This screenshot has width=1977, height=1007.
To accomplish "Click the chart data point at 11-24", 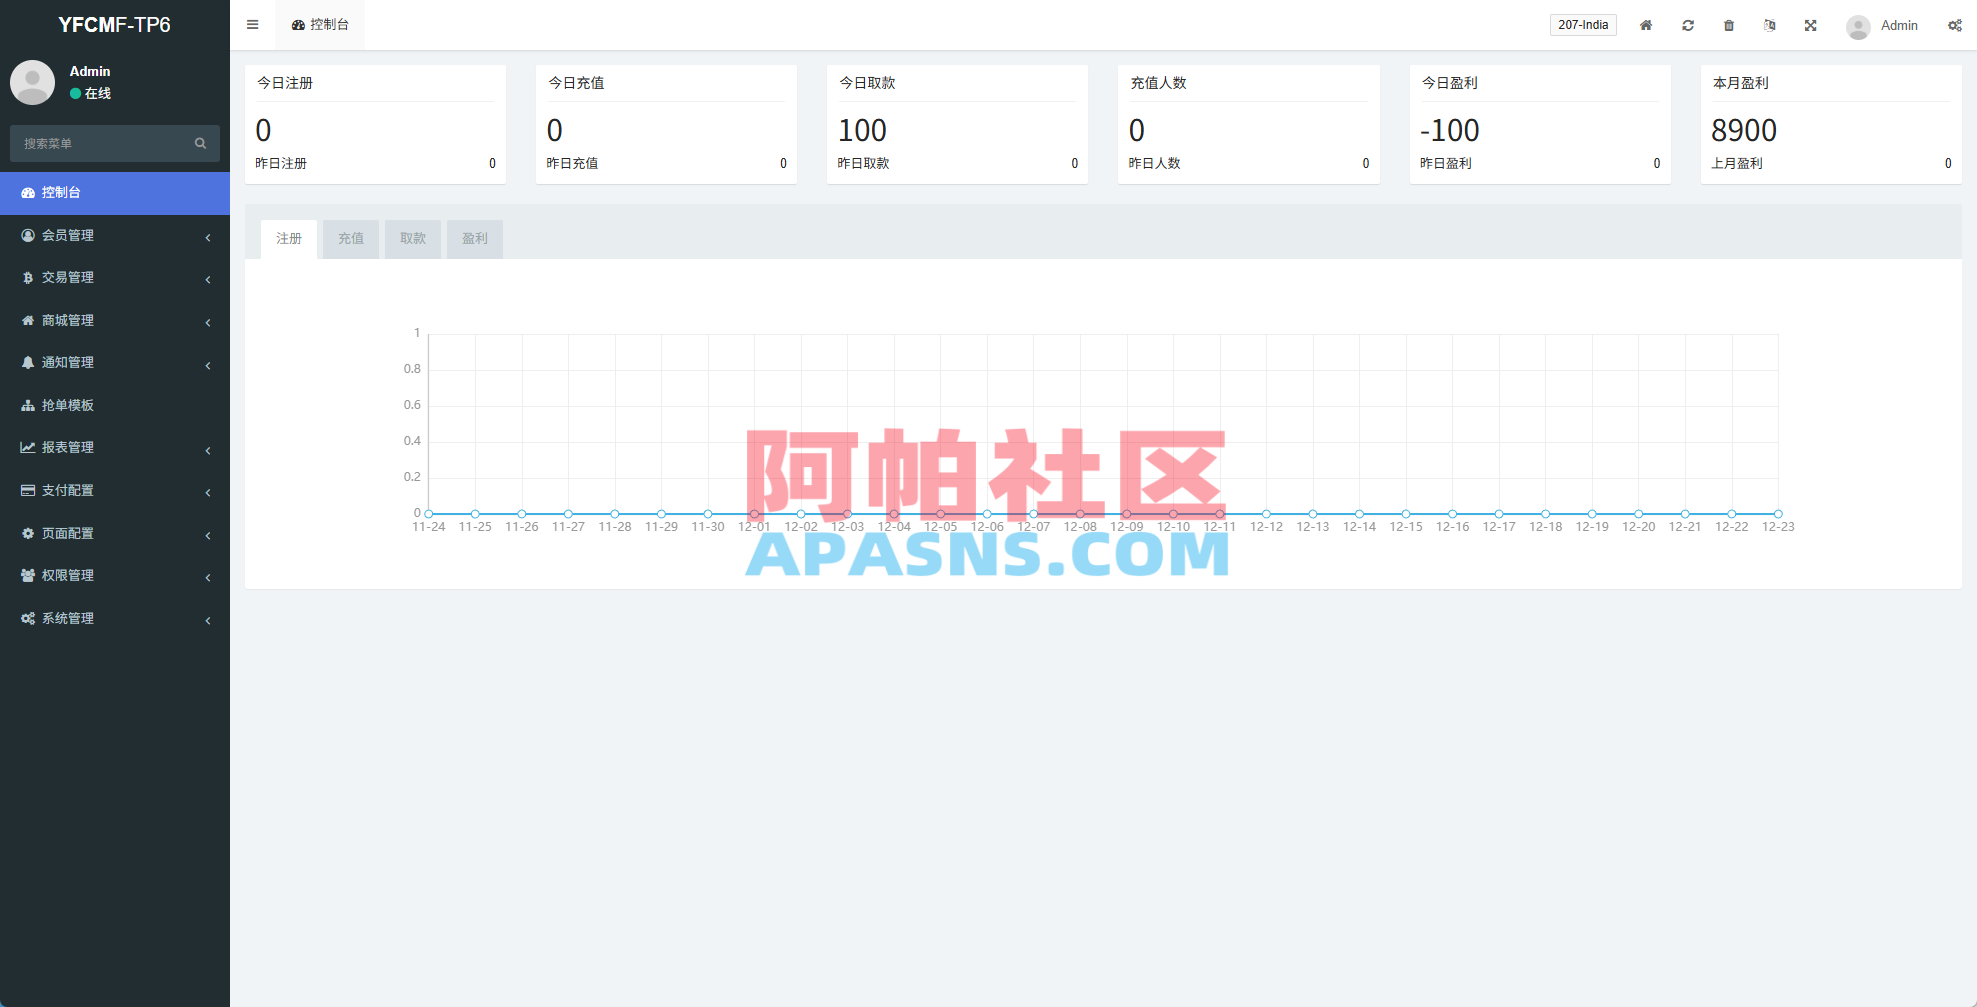I will click(x=429, y=514).
